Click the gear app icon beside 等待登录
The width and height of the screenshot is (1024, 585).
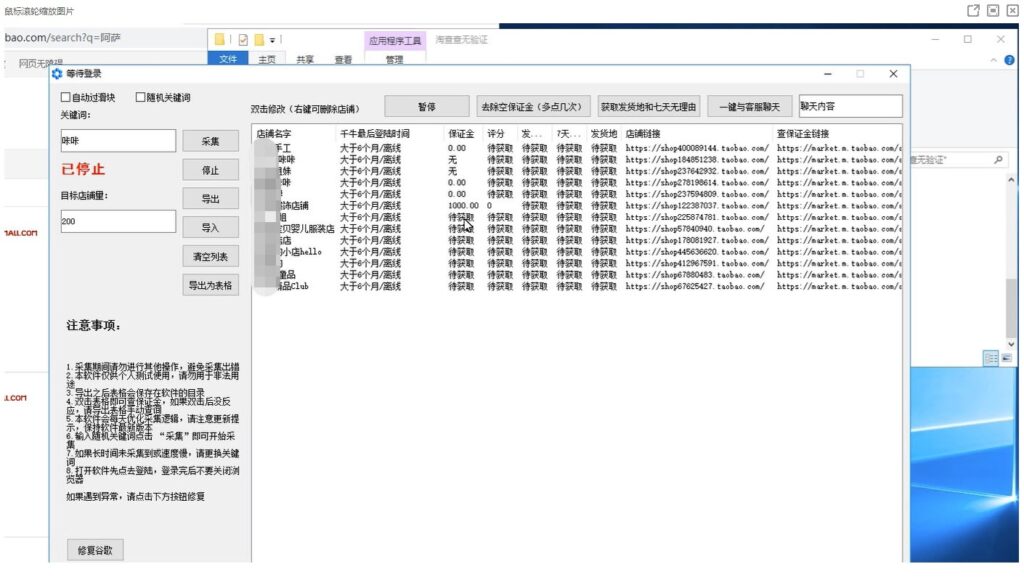click(x=57, y=74)
